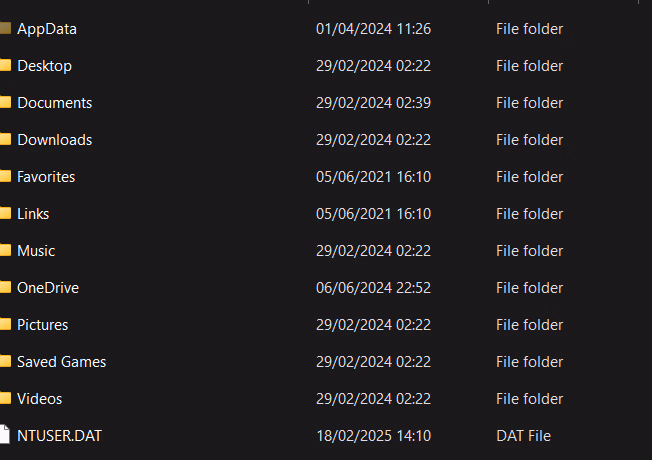Select the Pictures folder name
The image size is (652, 460).
click(x=42, y=325)
